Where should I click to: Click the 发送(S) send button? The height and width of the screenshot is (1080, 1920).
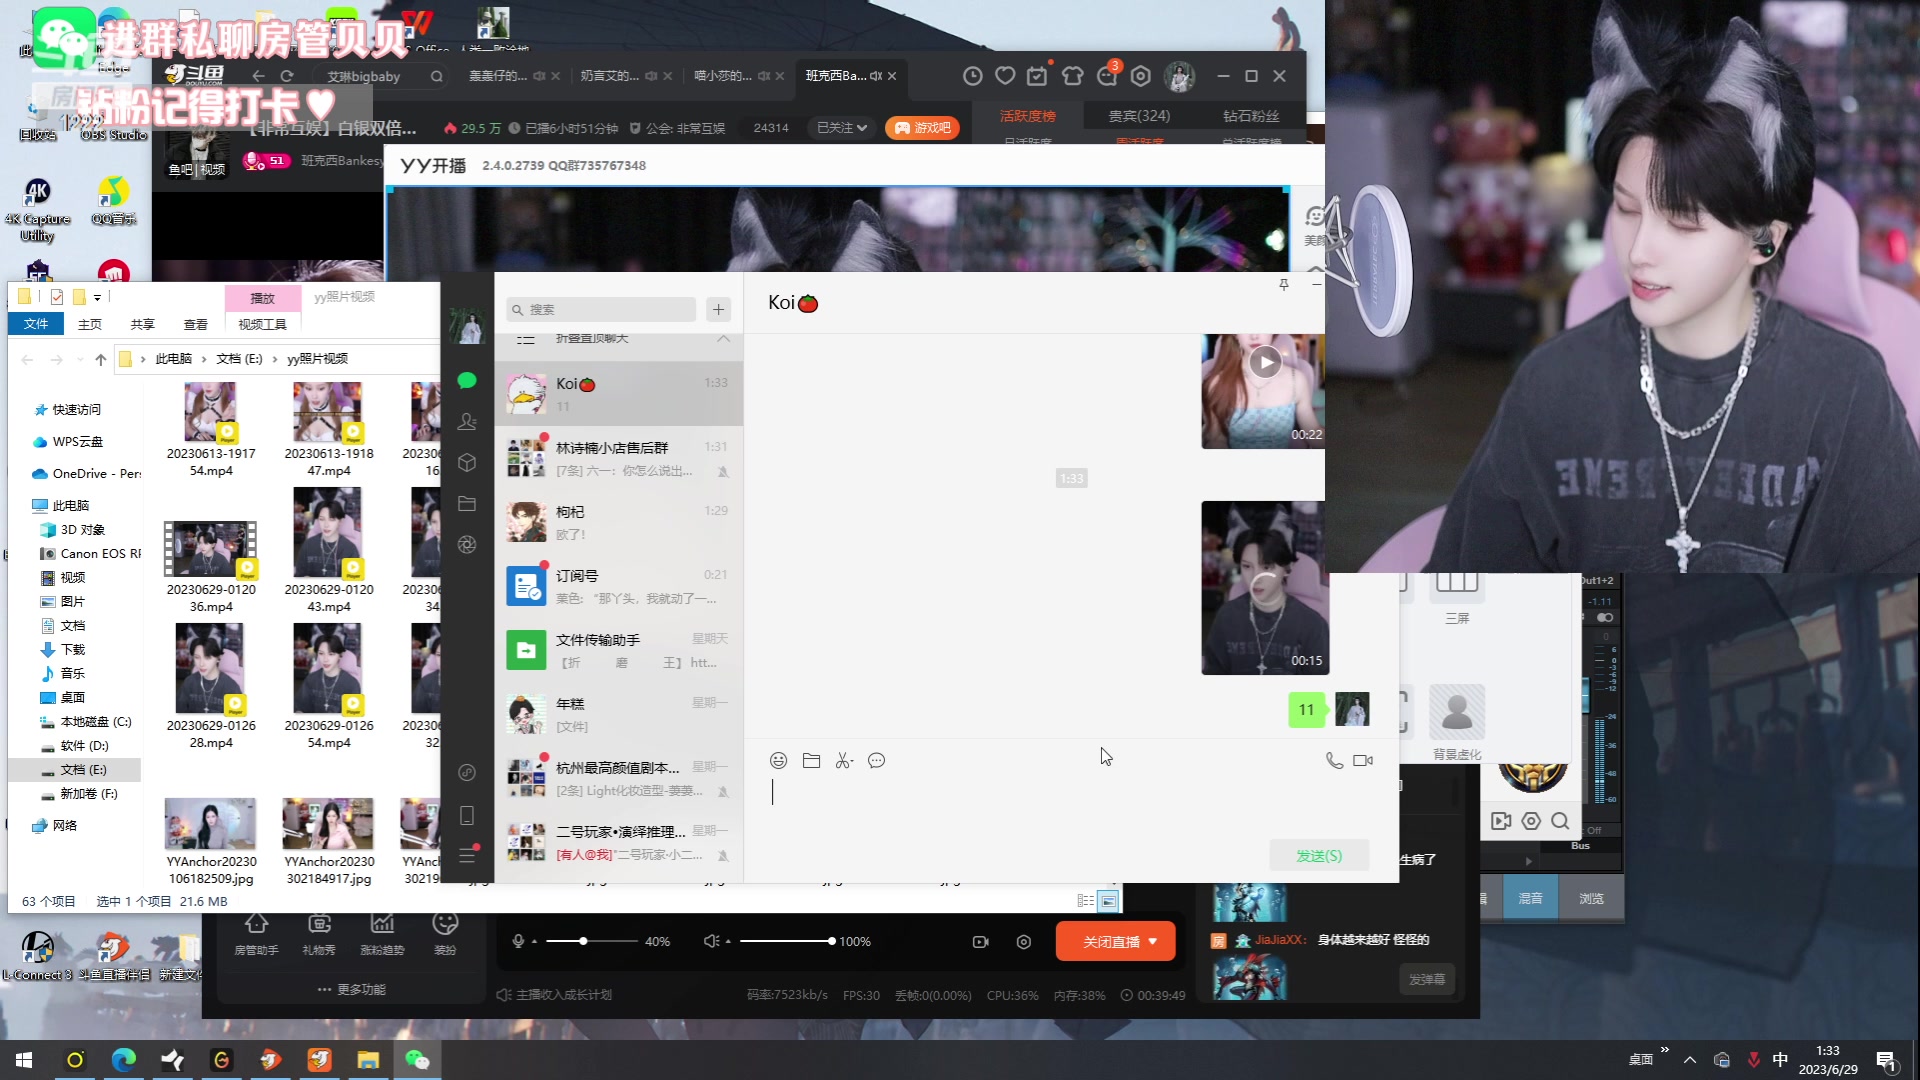[1319, 856]
